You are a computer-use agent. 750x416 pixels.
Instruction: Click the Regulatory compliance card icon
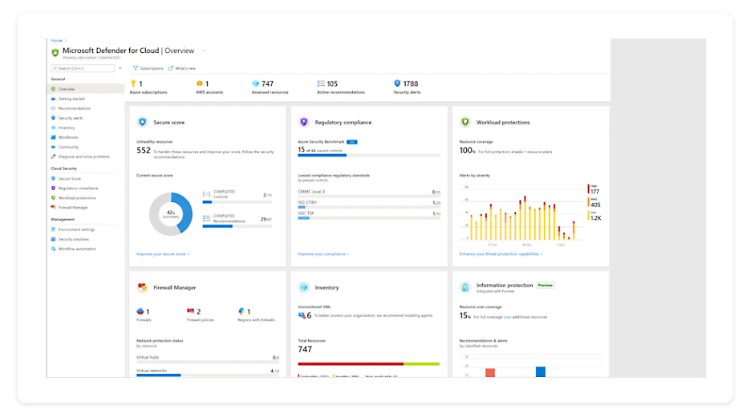[x=304, y=122]
